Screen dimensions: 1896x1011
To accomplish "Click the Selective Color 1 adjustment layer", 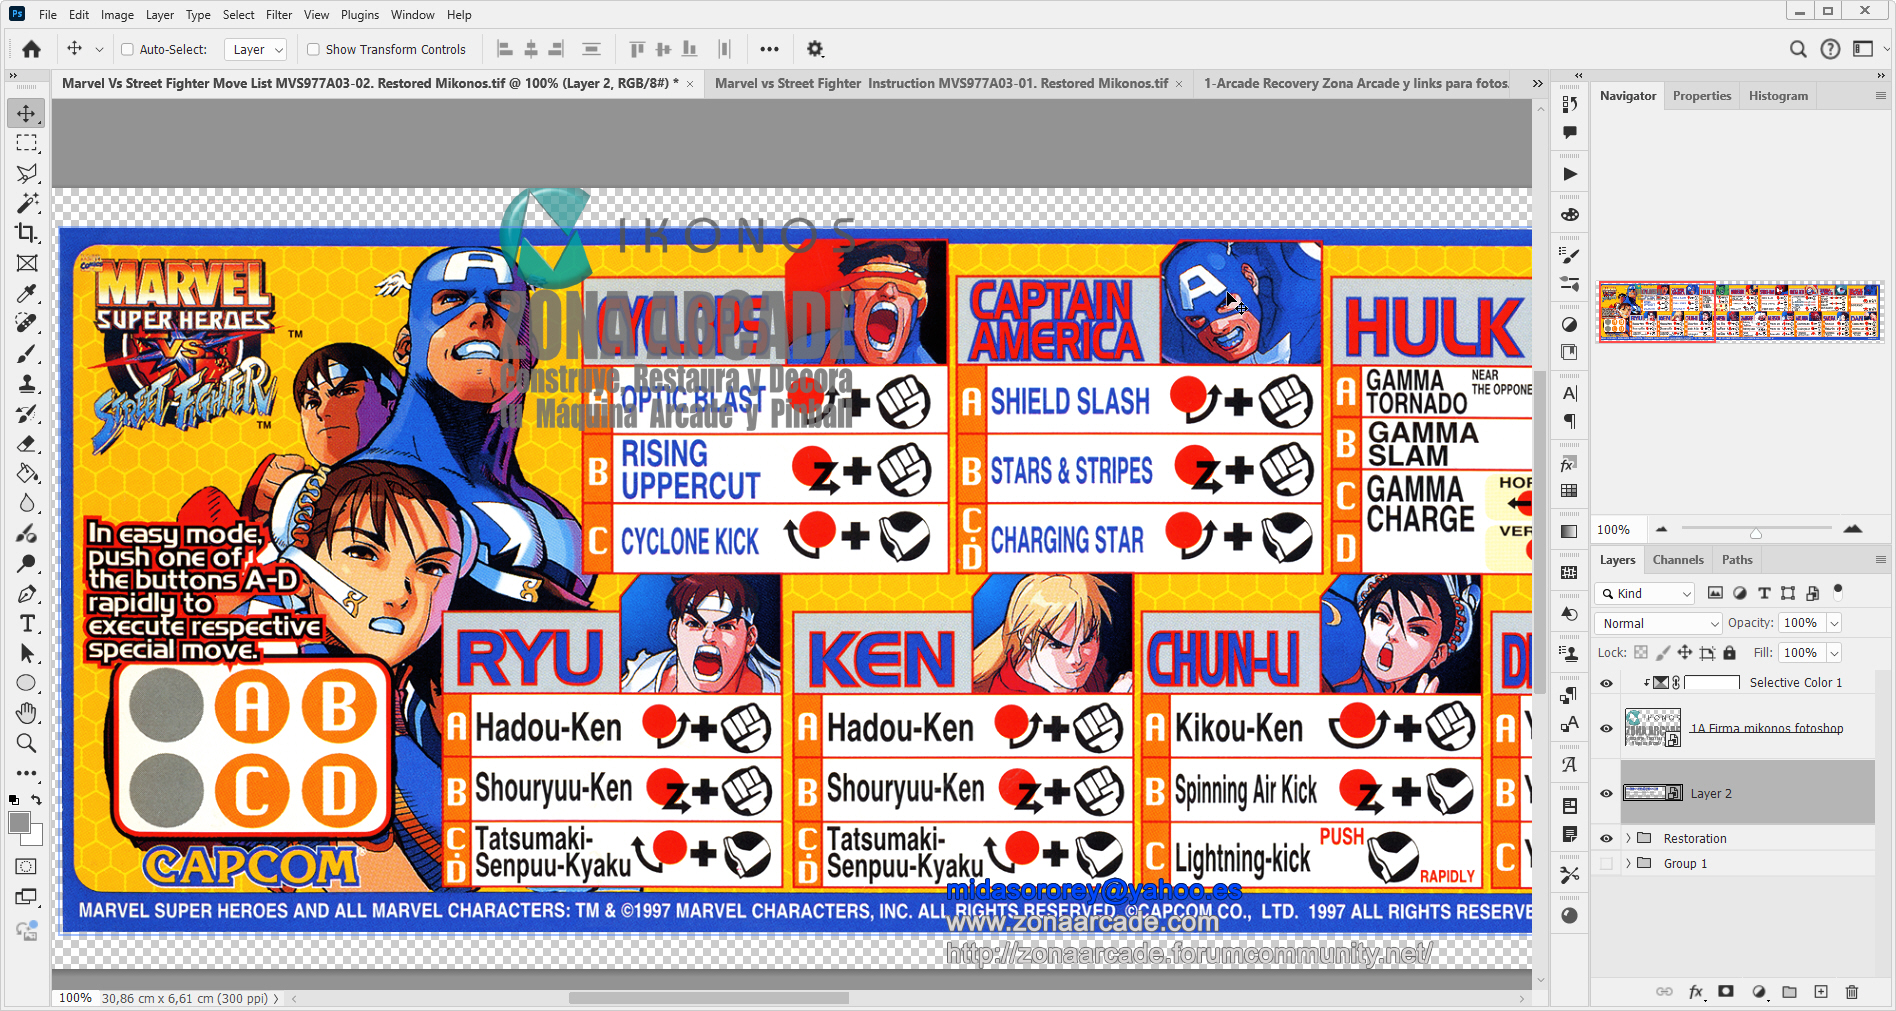I will click(x=1796, y=682).
